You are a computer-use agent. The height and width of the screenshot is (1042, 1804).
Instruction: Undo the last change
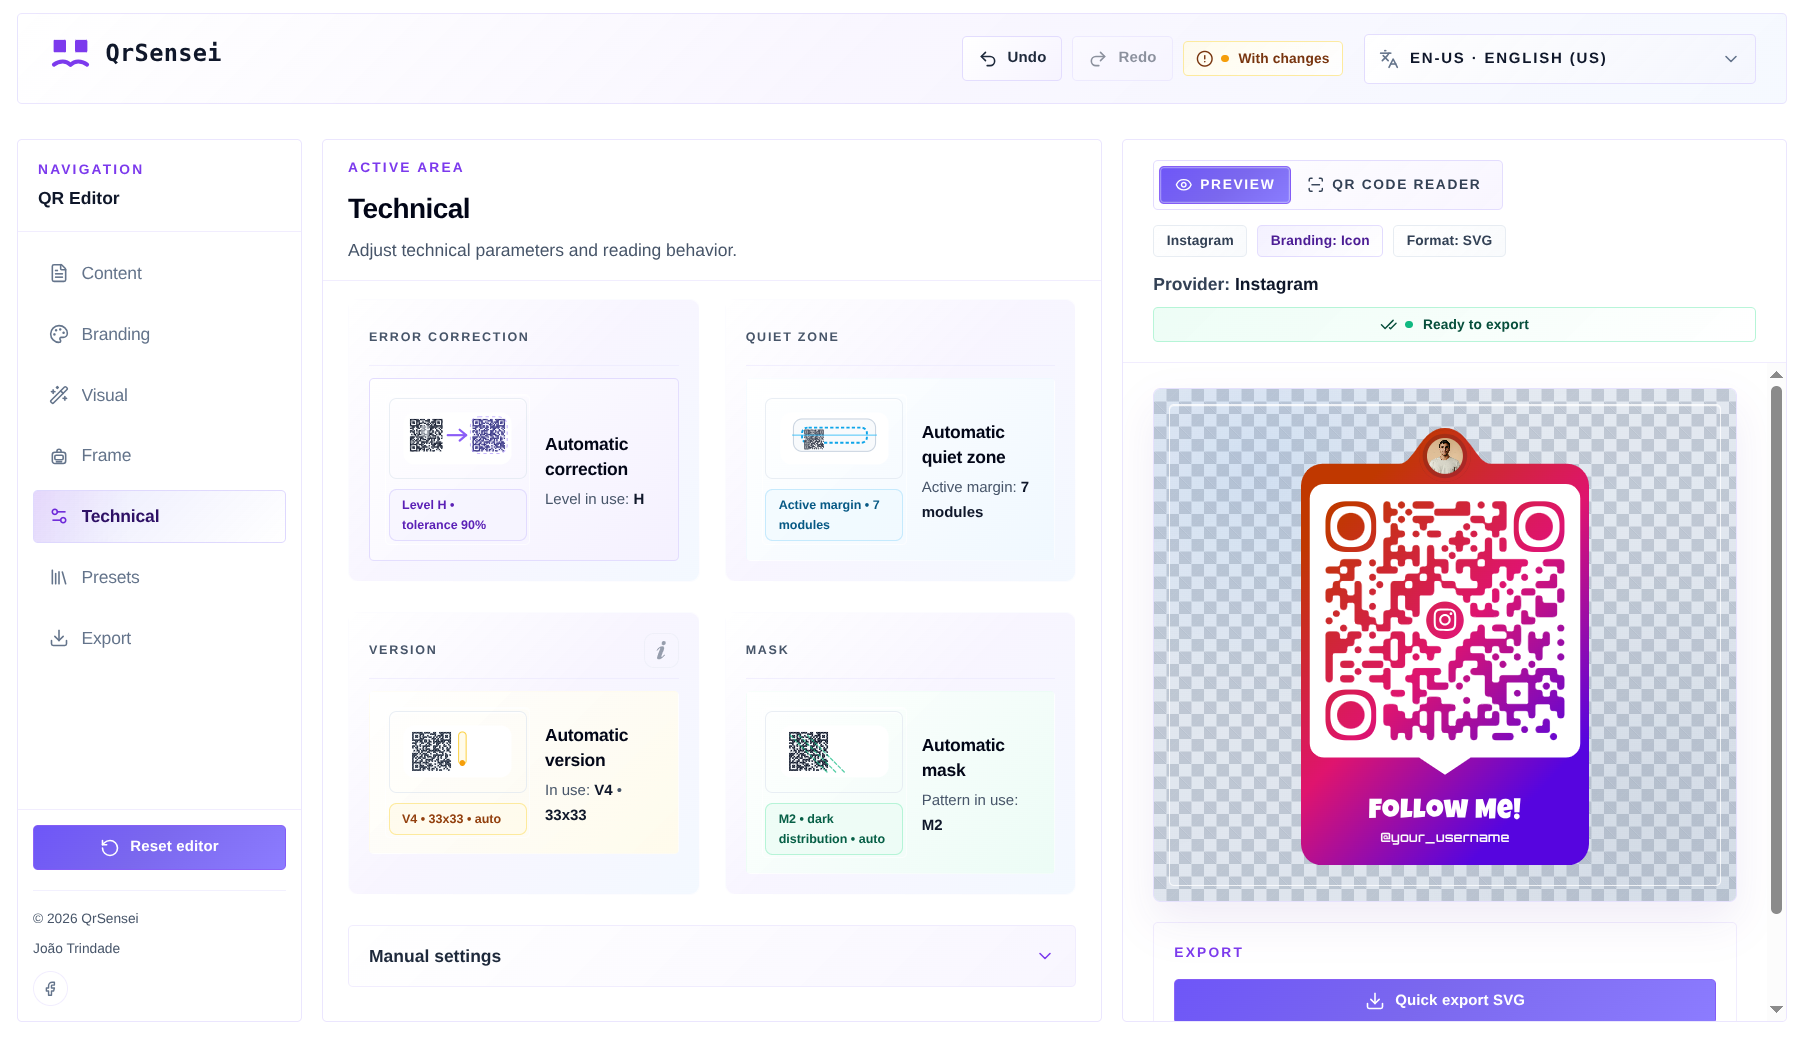(1012, 58)
